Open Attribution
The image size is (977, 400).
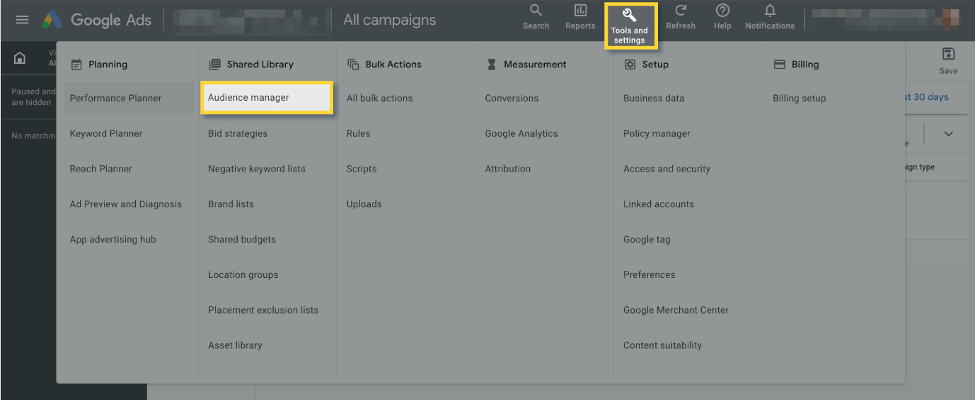(x=508, y=169)
